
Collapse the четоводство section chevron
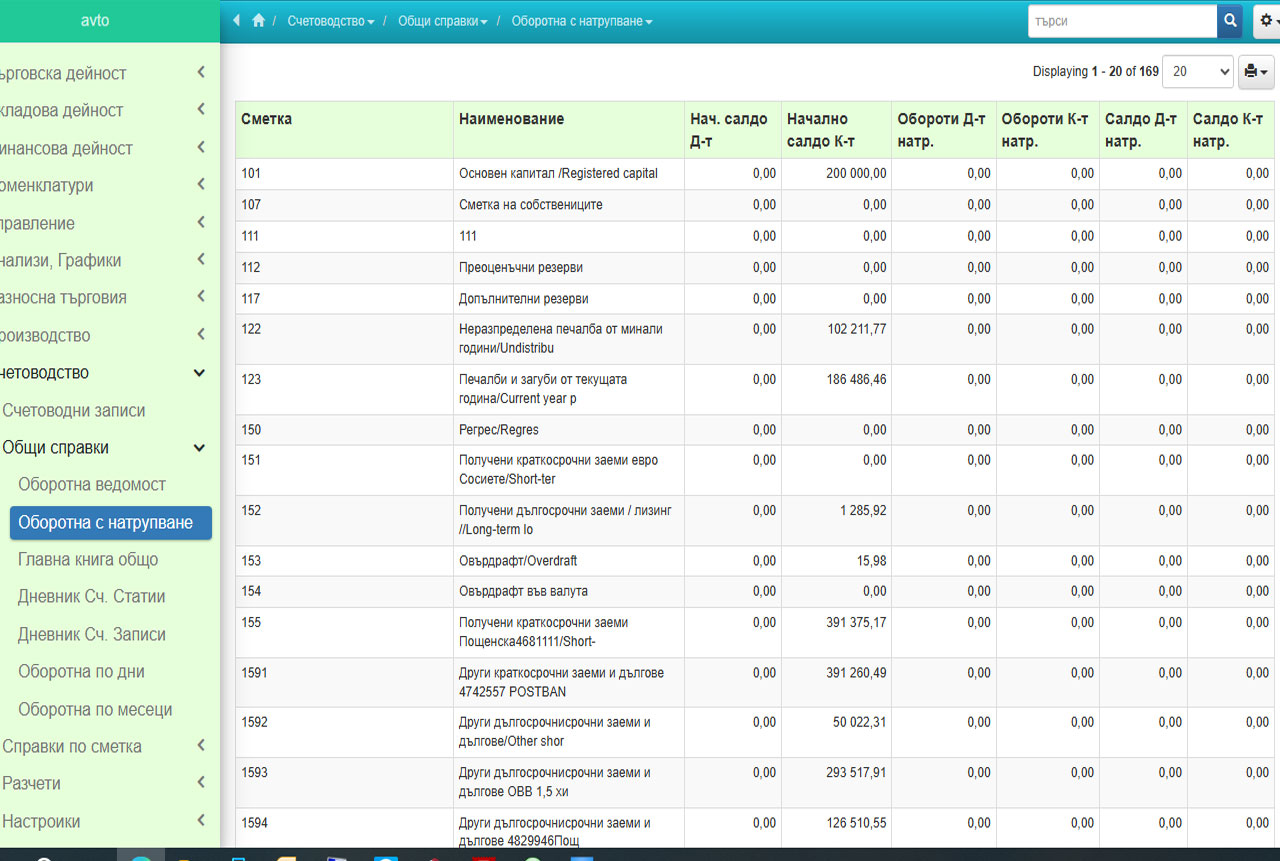(200, 372)
